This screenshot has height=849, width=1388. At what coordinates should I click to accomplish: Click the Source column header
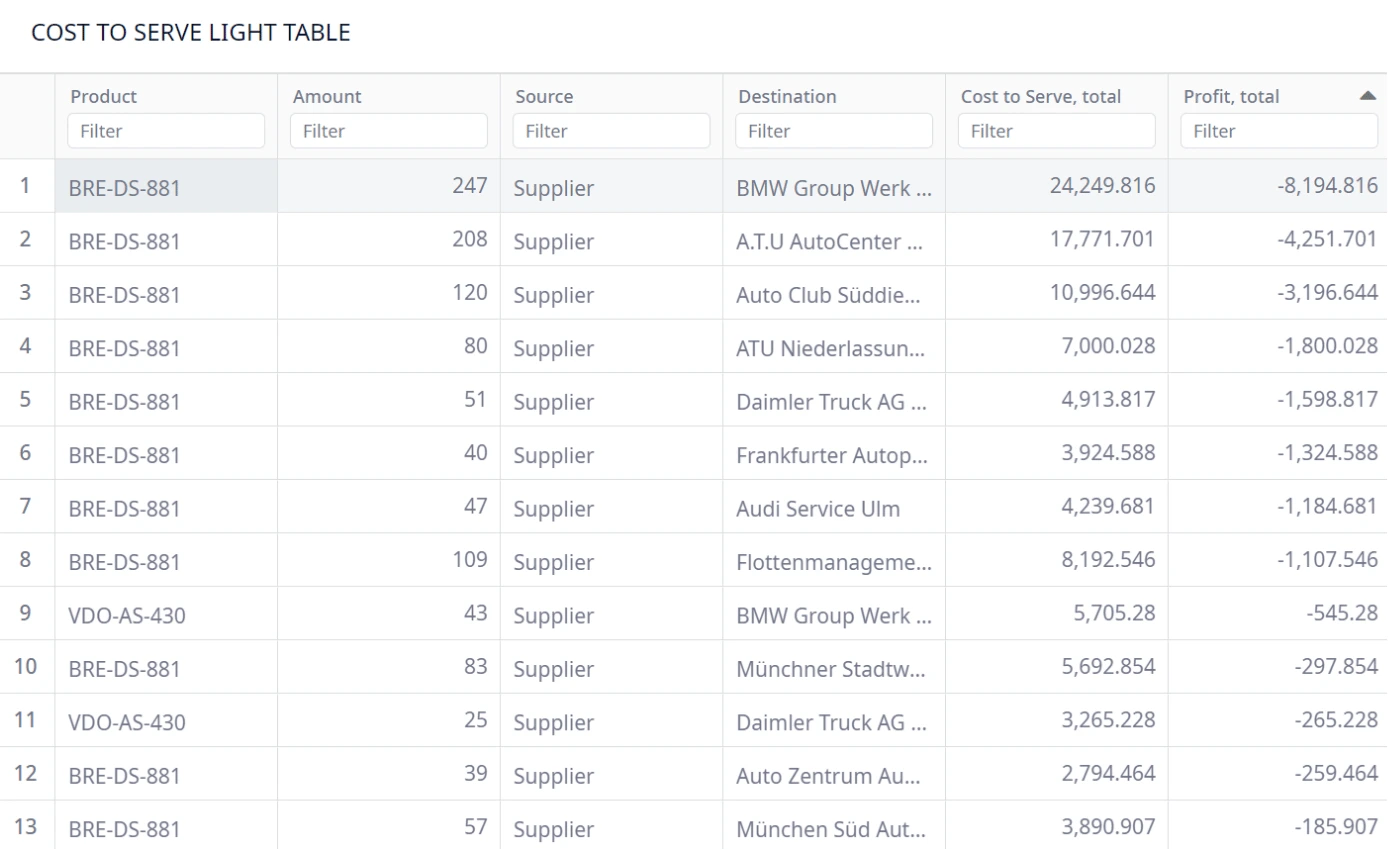click(x=544, y=97)
